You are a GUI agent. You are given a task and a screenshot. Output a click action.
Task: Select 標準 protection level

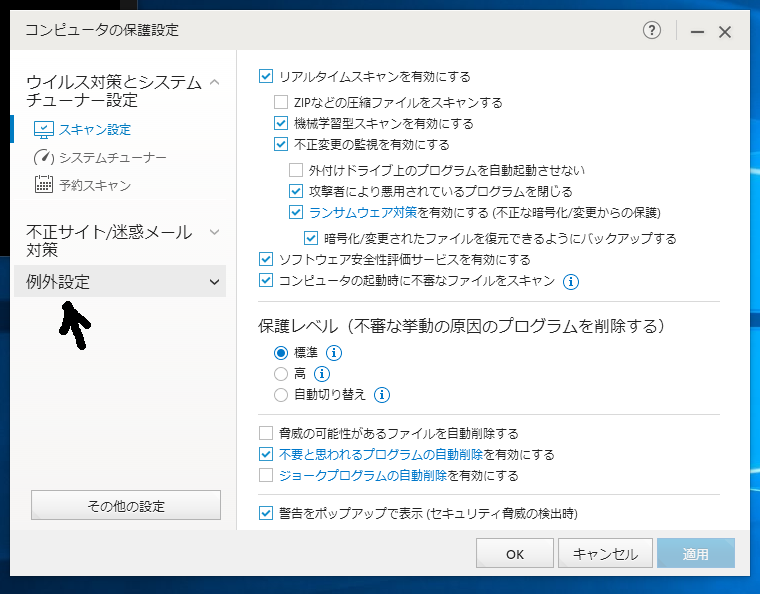coord(281,353)
